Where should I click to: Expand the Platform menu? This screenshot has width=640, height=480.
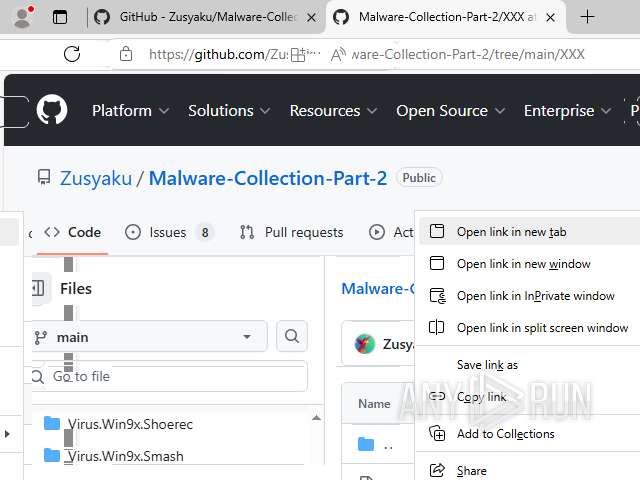(131, 111)
